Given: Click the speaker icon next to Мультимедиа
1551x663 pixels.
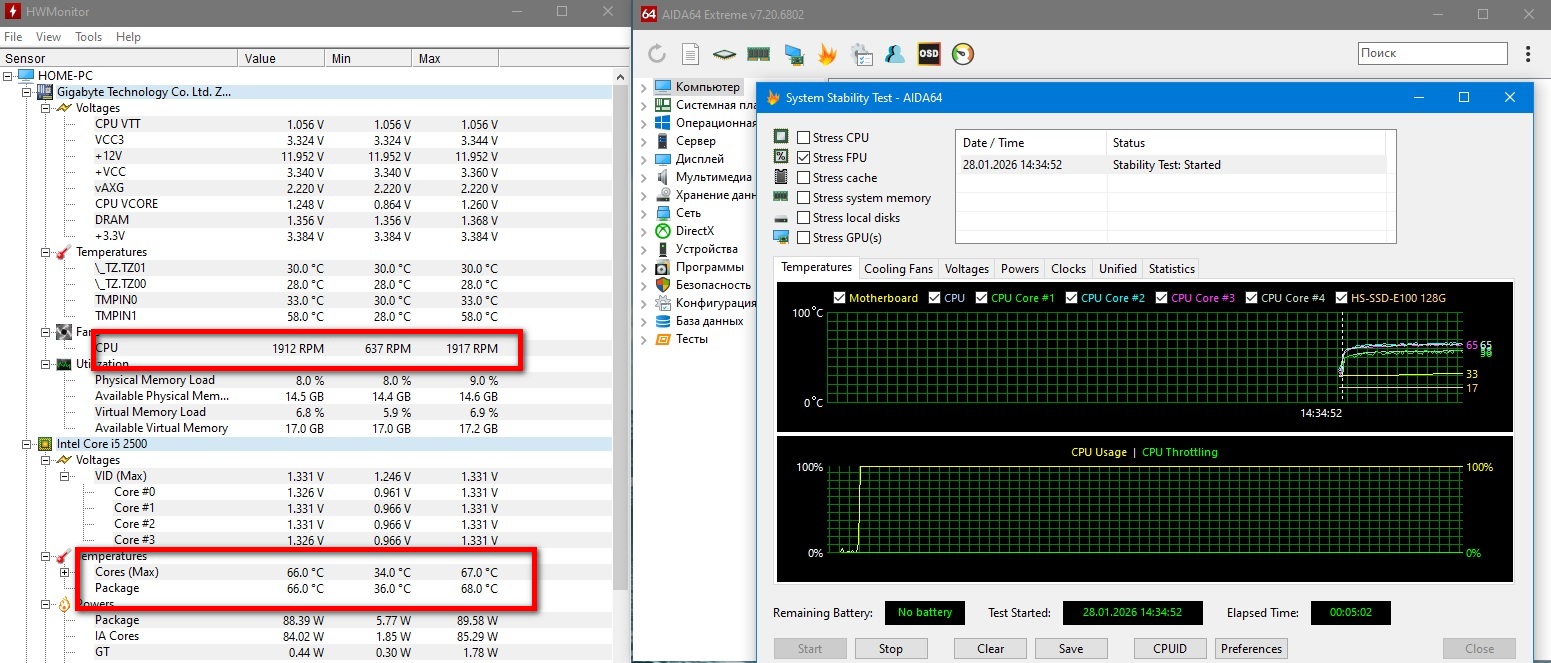Looking at the screenshot, I should pyautogui.click(x=662, y=177).
